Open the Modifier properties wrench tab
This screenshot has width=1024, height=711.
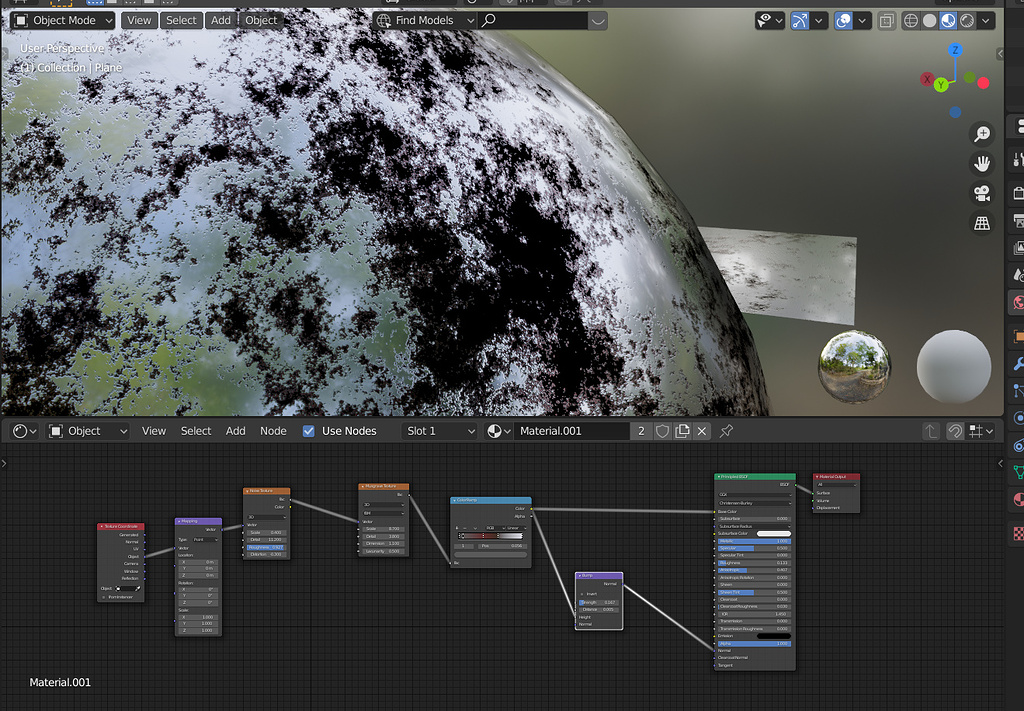[1017, 364]
